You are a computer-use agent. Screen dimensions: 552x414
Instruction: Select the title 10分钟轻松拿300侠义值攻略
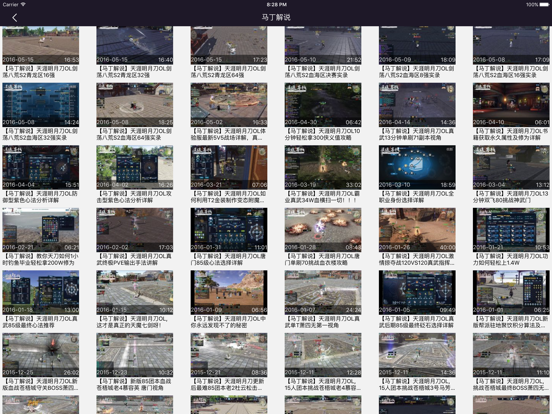tap(323, 134)
